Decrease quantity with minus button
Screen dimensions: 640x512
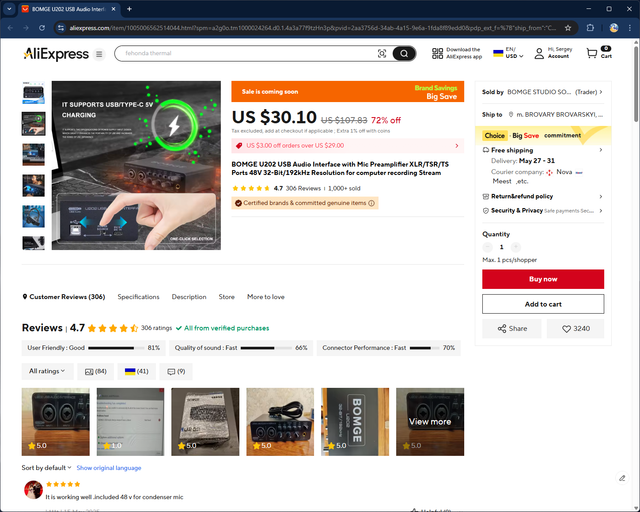click(x=488, y=247)
